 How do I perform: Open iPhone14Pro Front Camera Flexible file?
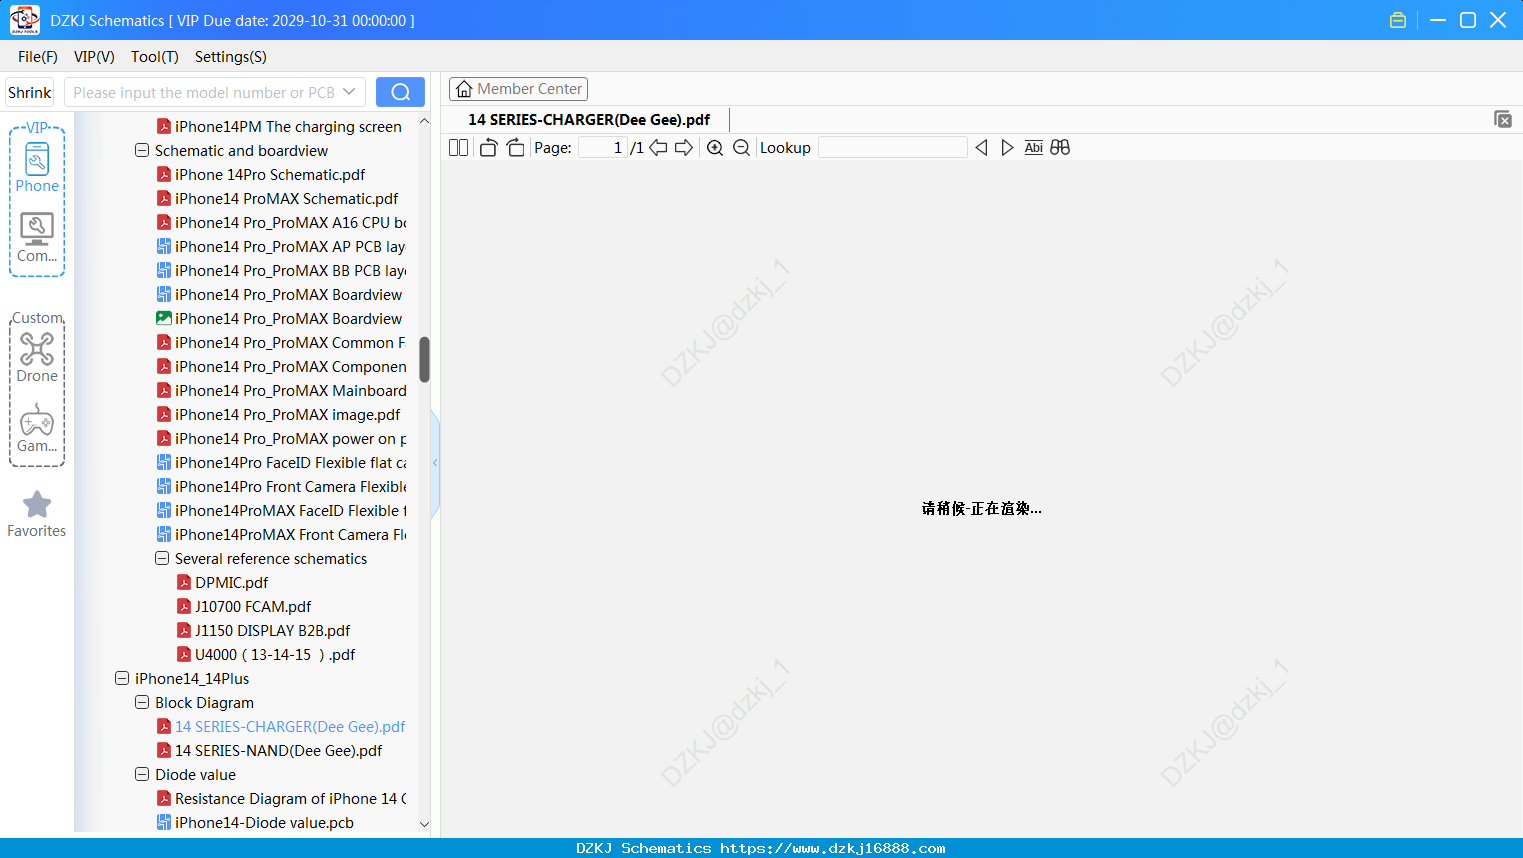click(x=281, y=487)
